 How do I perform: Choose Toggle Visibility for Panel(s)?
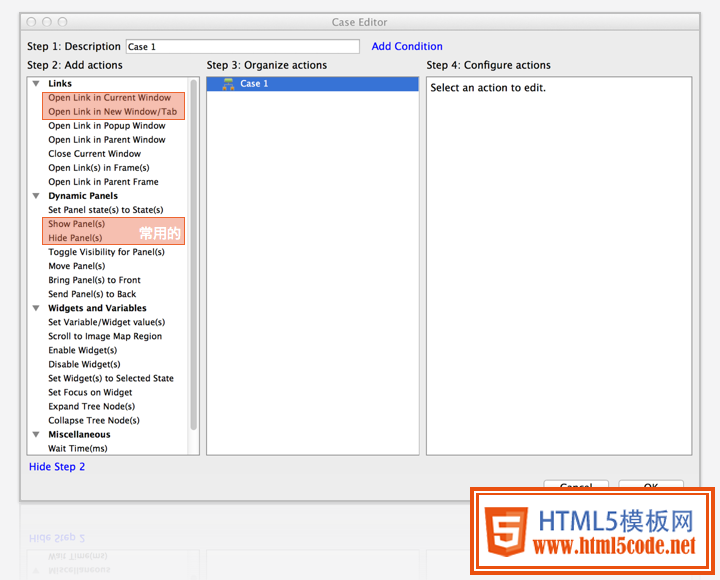(x=106, y=252)
